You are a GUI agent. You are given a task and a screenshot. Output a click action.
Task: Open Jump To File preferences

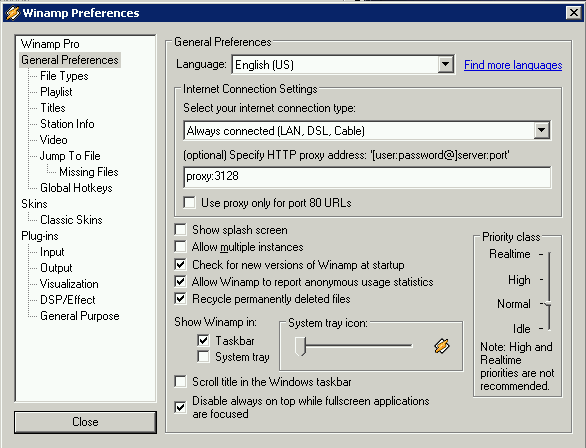pyautogui.click(x=70, y=156)
